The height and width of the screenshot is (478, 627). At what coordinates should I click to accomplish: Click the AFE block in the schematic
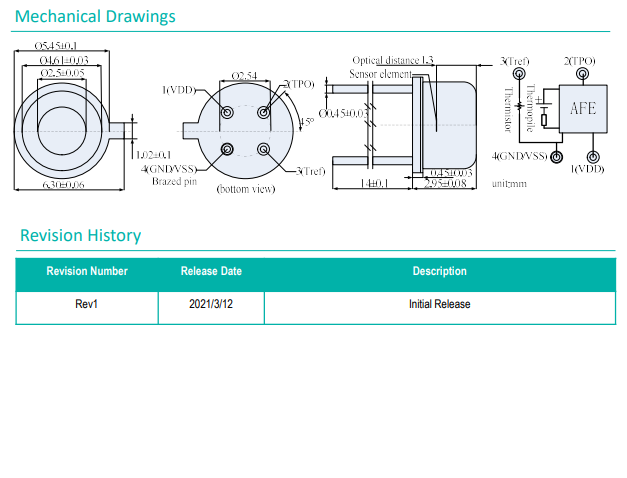click(582, 109)
